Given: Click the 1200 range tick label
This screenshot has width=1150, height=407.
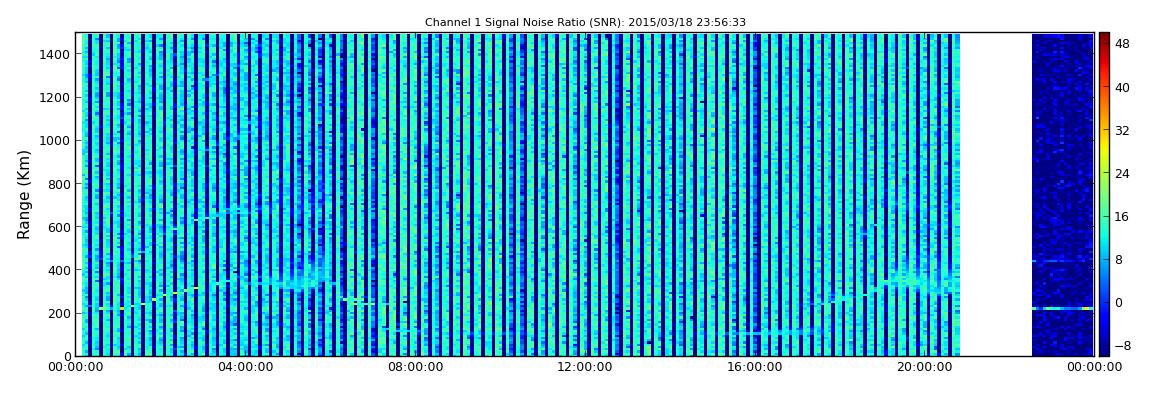Looking at the screenshot, I should pos(56,98).
